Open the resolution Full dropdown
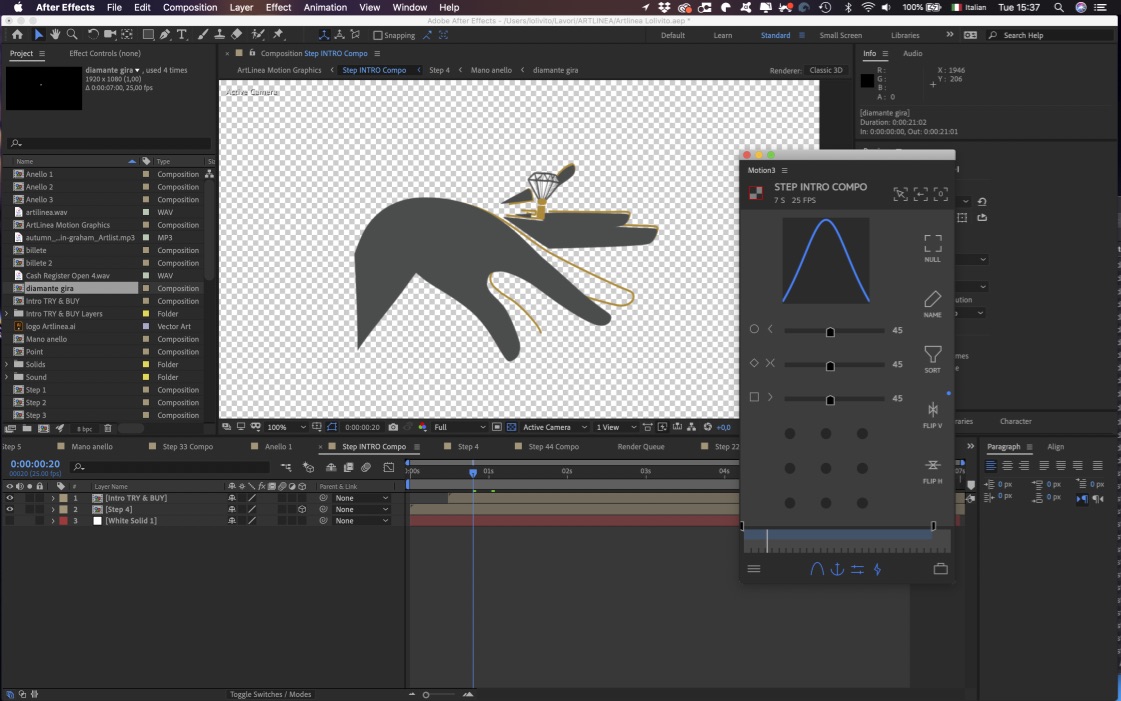Viewport: 1121px width, 701px height. tap(459, 427)
